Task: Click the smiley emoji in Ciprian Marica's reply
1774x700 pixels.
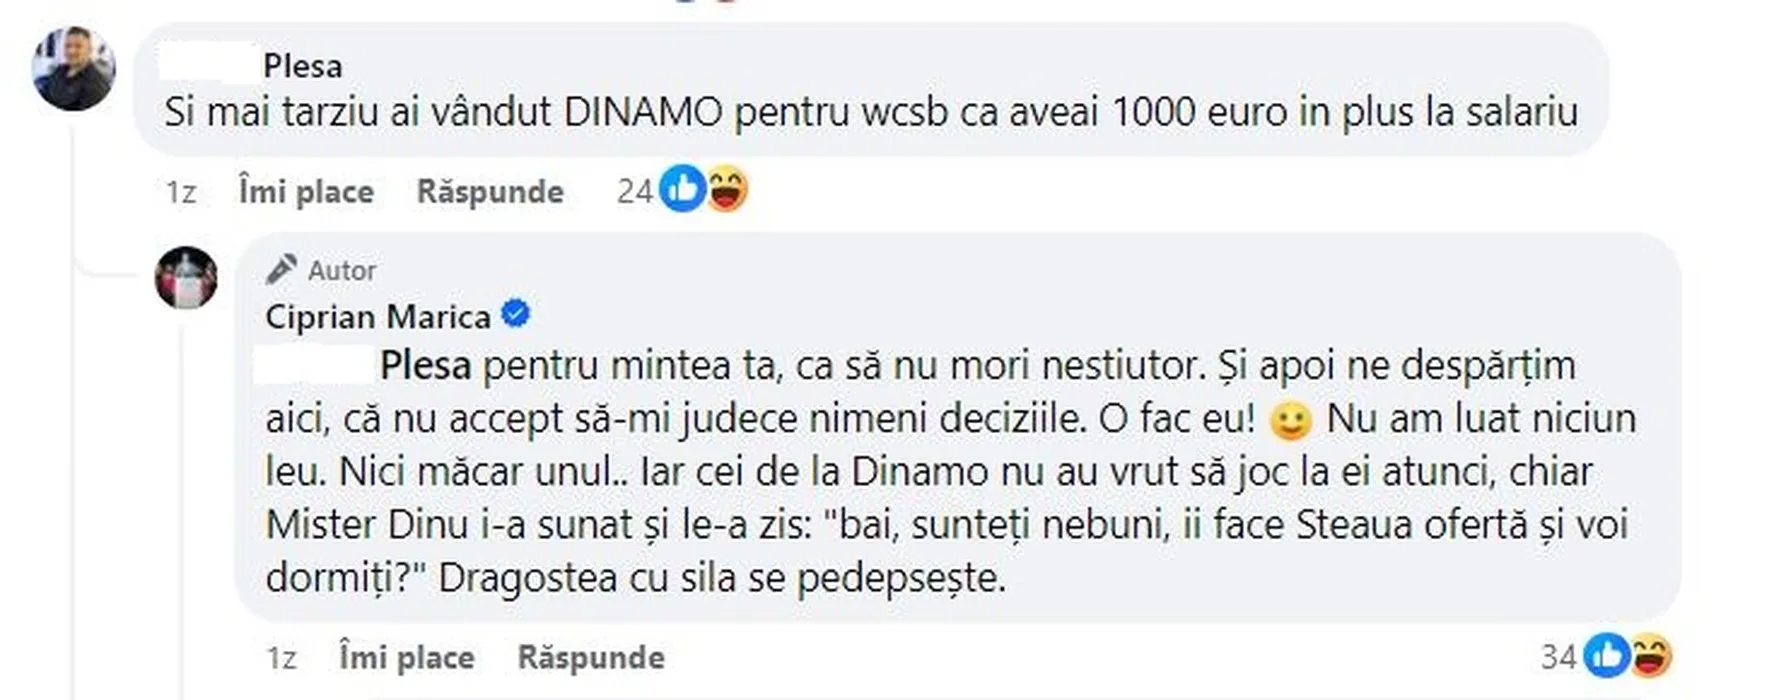Action: pos(1290,420)
